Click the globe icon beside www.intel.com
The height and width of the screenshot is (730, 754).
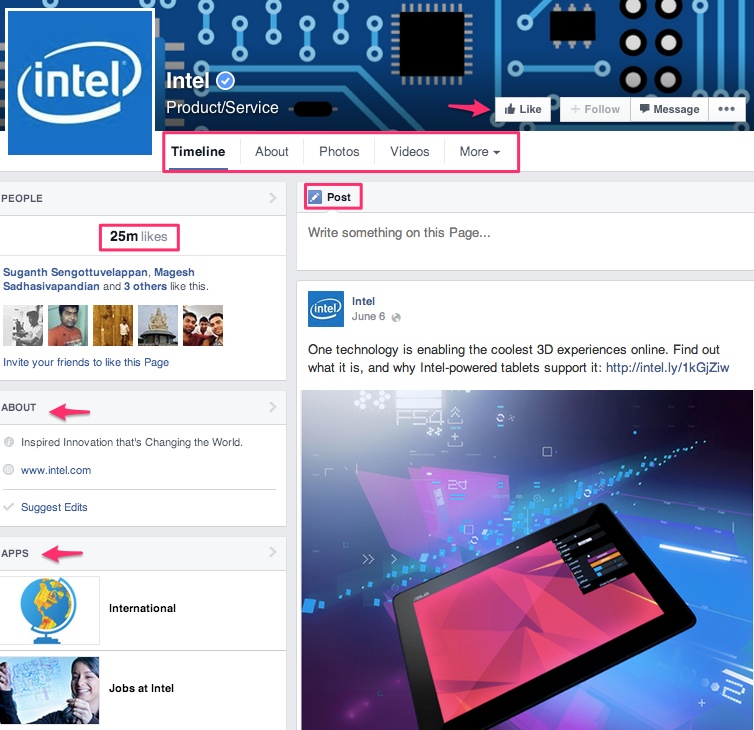tap(9, 469)
